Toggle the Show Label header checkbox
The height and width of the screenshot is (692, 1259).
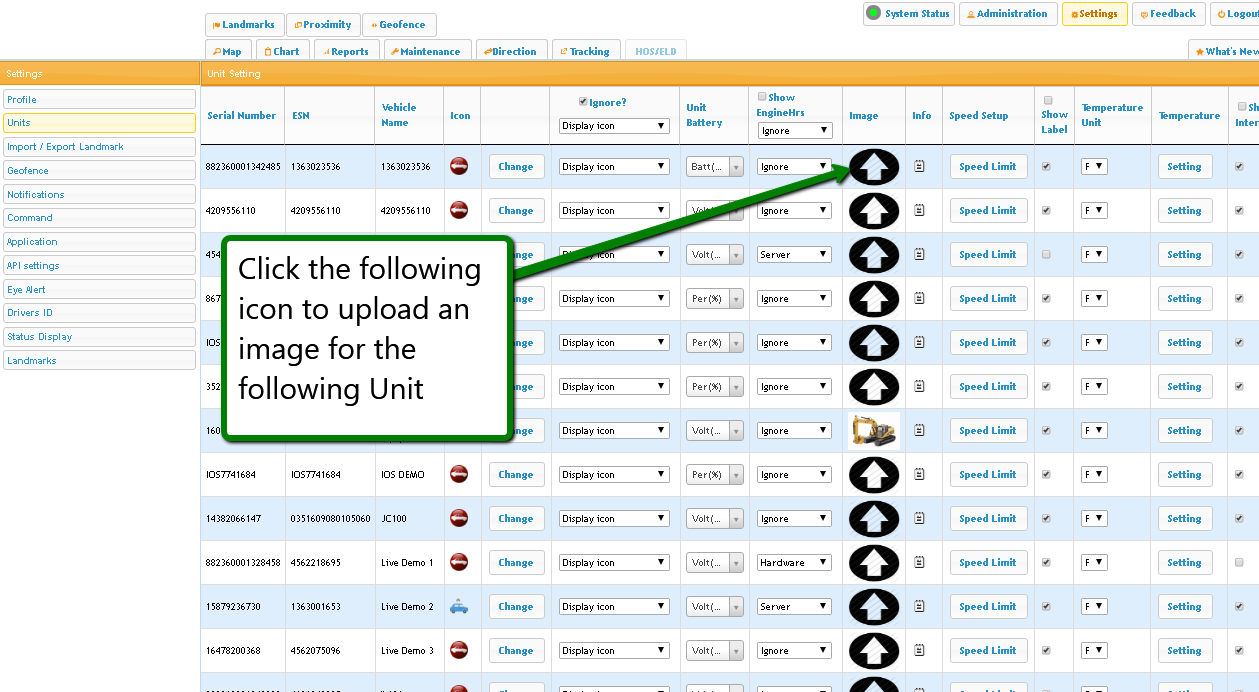point(1048,101)
